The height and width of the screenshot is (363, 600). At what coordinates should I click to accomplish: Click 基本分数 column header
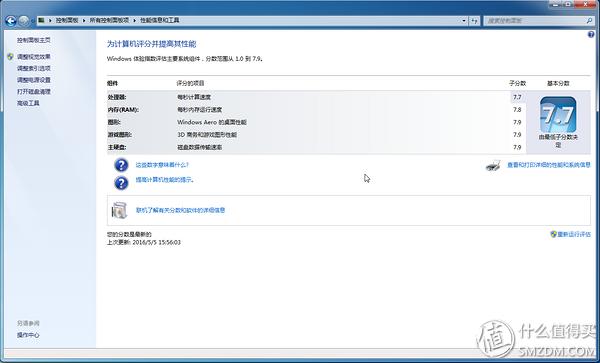click(558, 83)
